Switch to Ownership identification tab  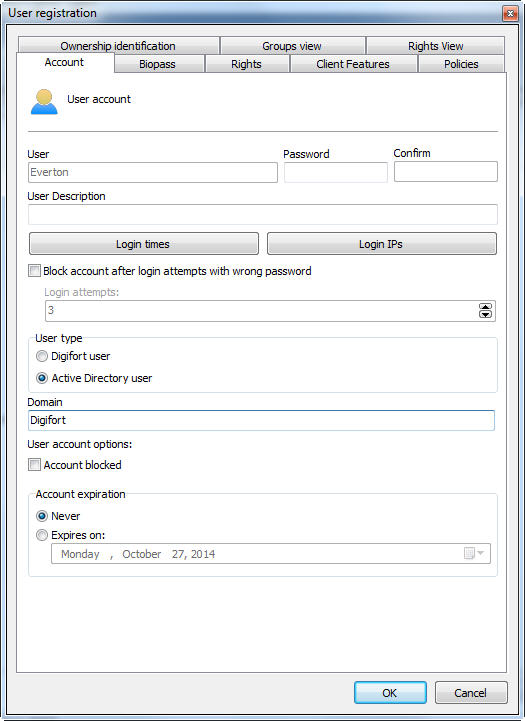click(118, 46)
